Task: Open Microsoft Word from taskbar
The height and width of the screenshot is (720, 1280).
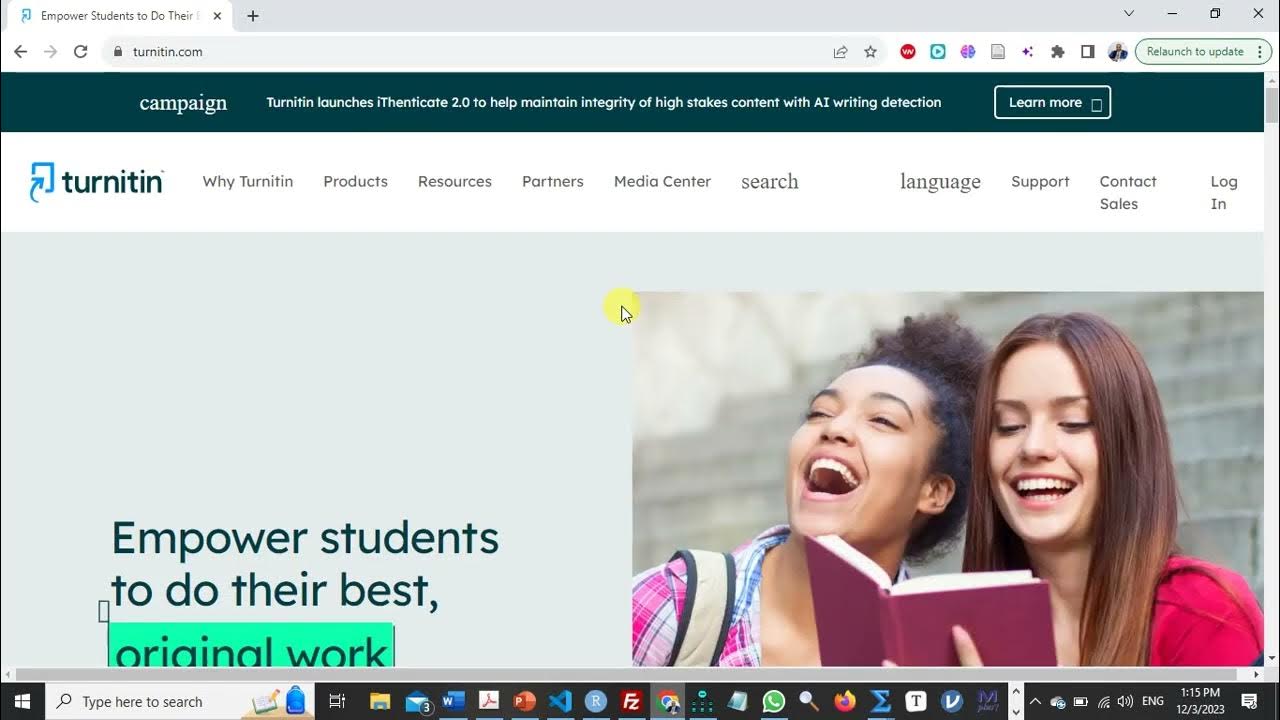Action: [x=453, y=701]
